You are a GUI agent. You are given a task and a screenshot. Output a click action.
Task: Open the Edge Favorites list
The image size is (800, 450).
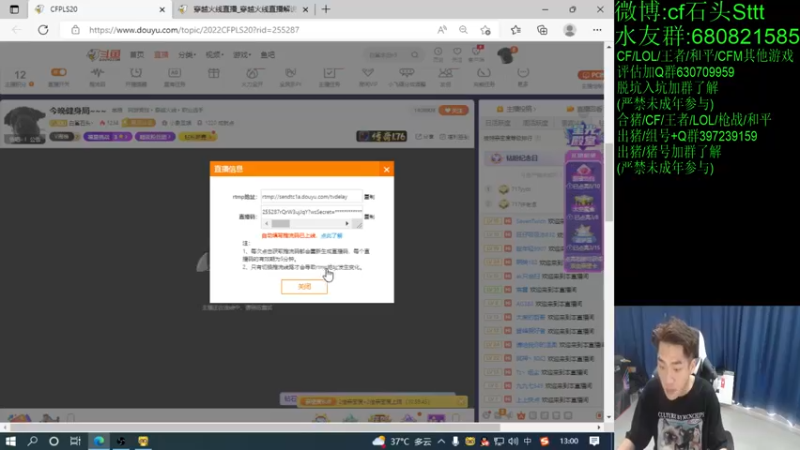click(x=516, y=30)
